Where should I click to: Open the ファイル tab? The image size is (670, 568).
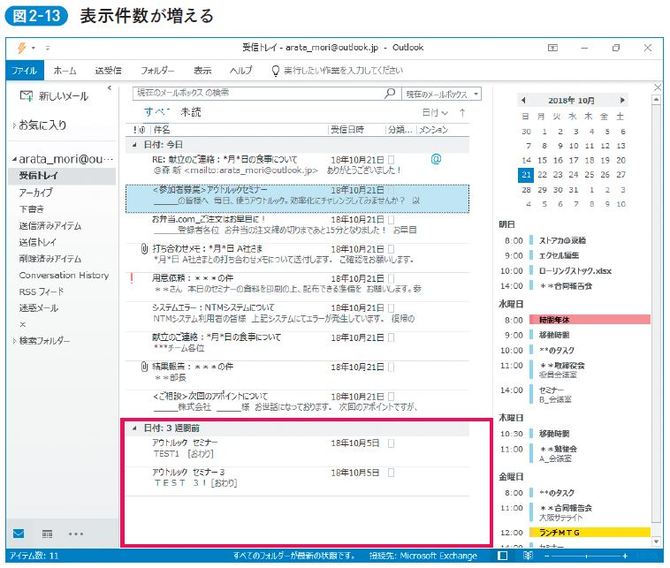coord(24,71)
